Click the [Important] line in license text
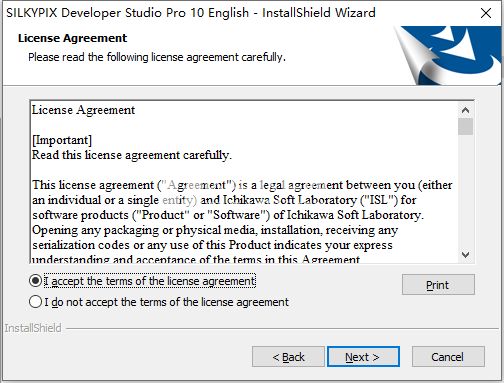 62,140
